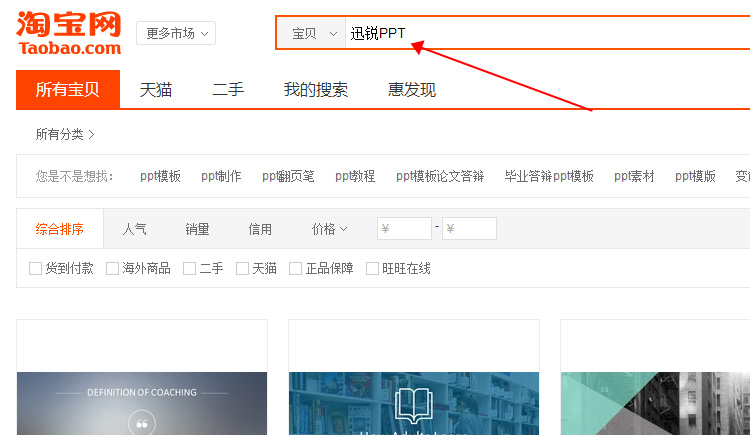Click the ppt素材 suggestion link
Screen dimensions: 750x435
tap(634, 176)
